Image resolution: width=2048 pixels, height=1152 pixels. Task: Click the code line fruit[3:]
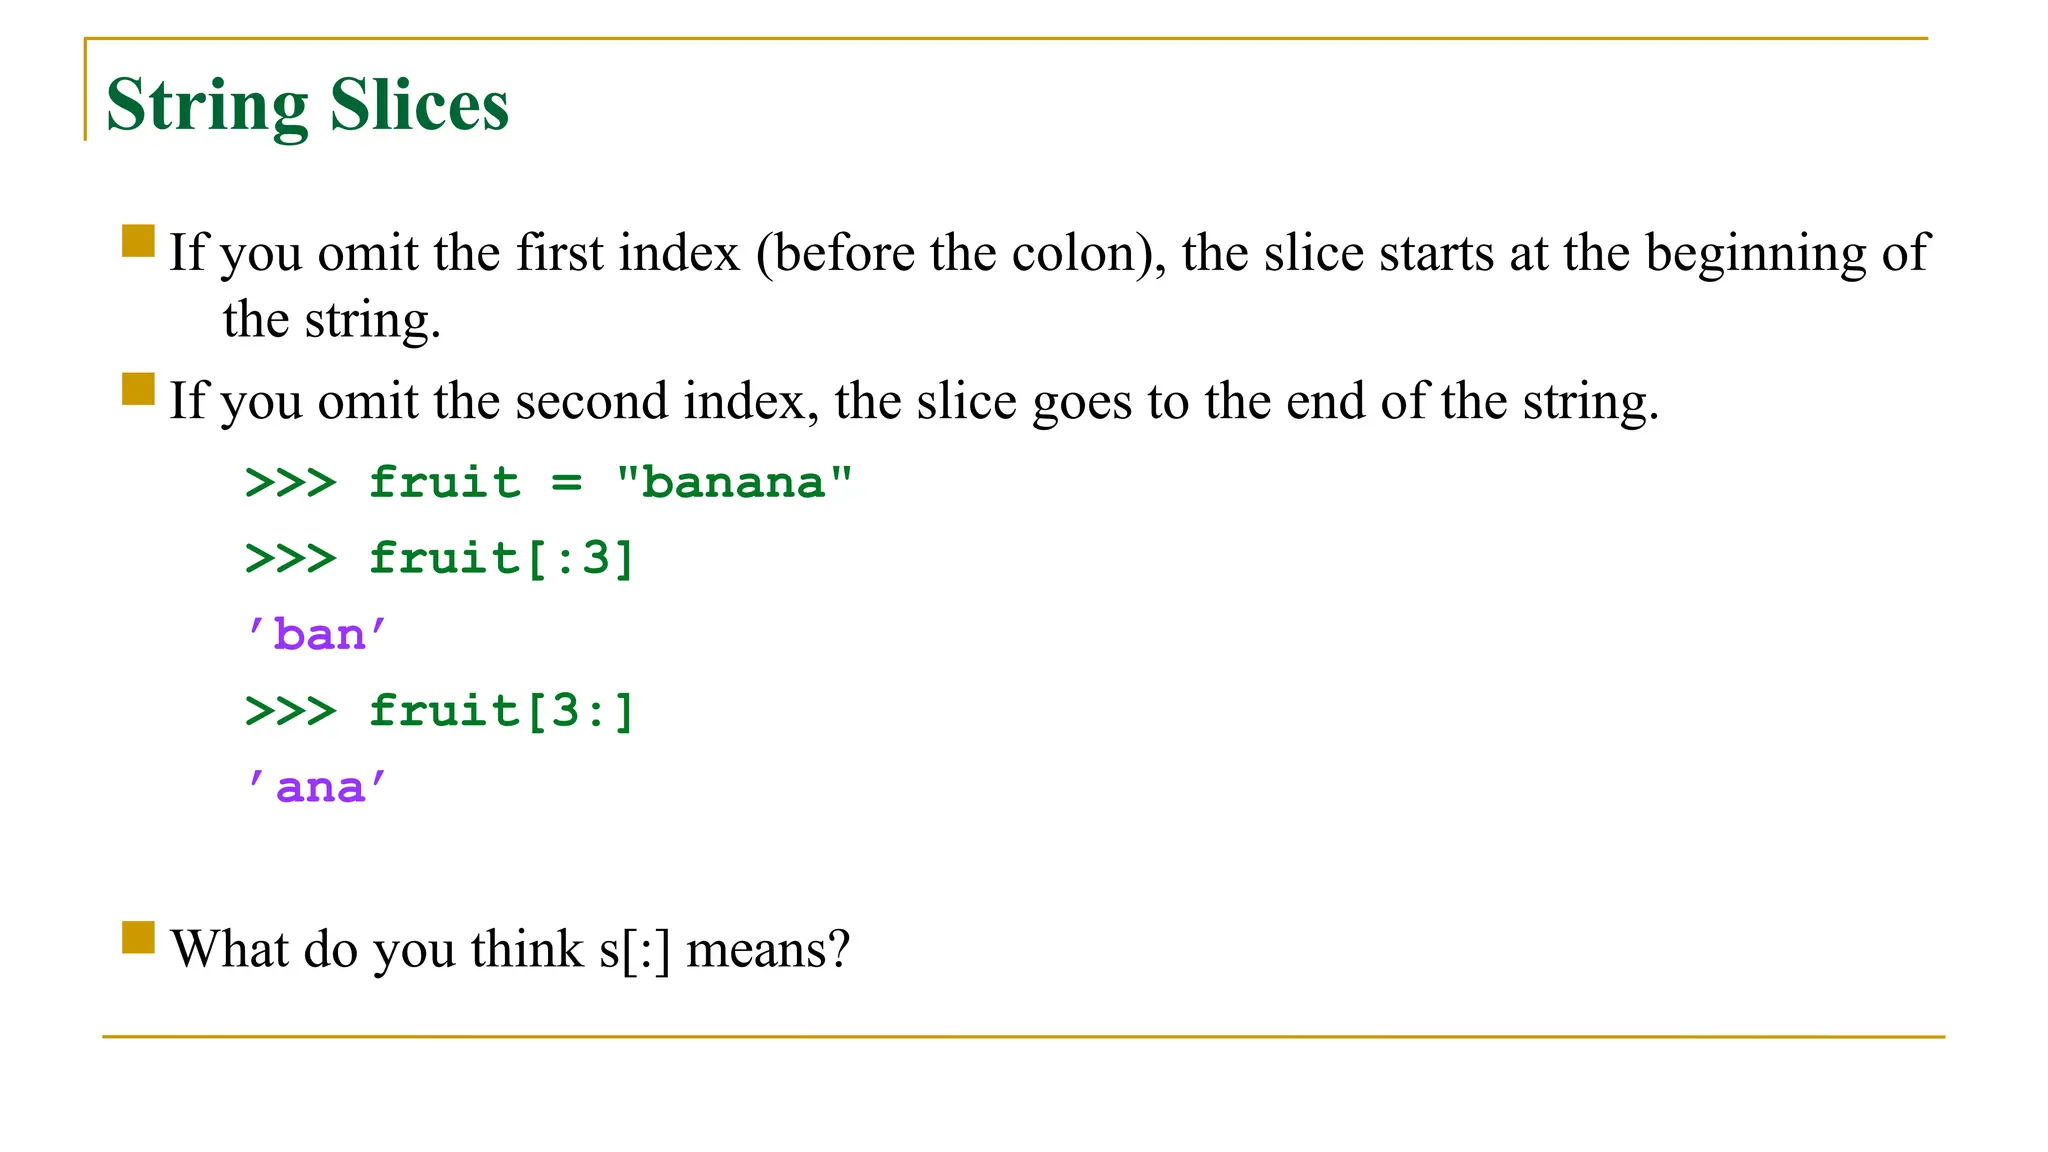[440, 712]
